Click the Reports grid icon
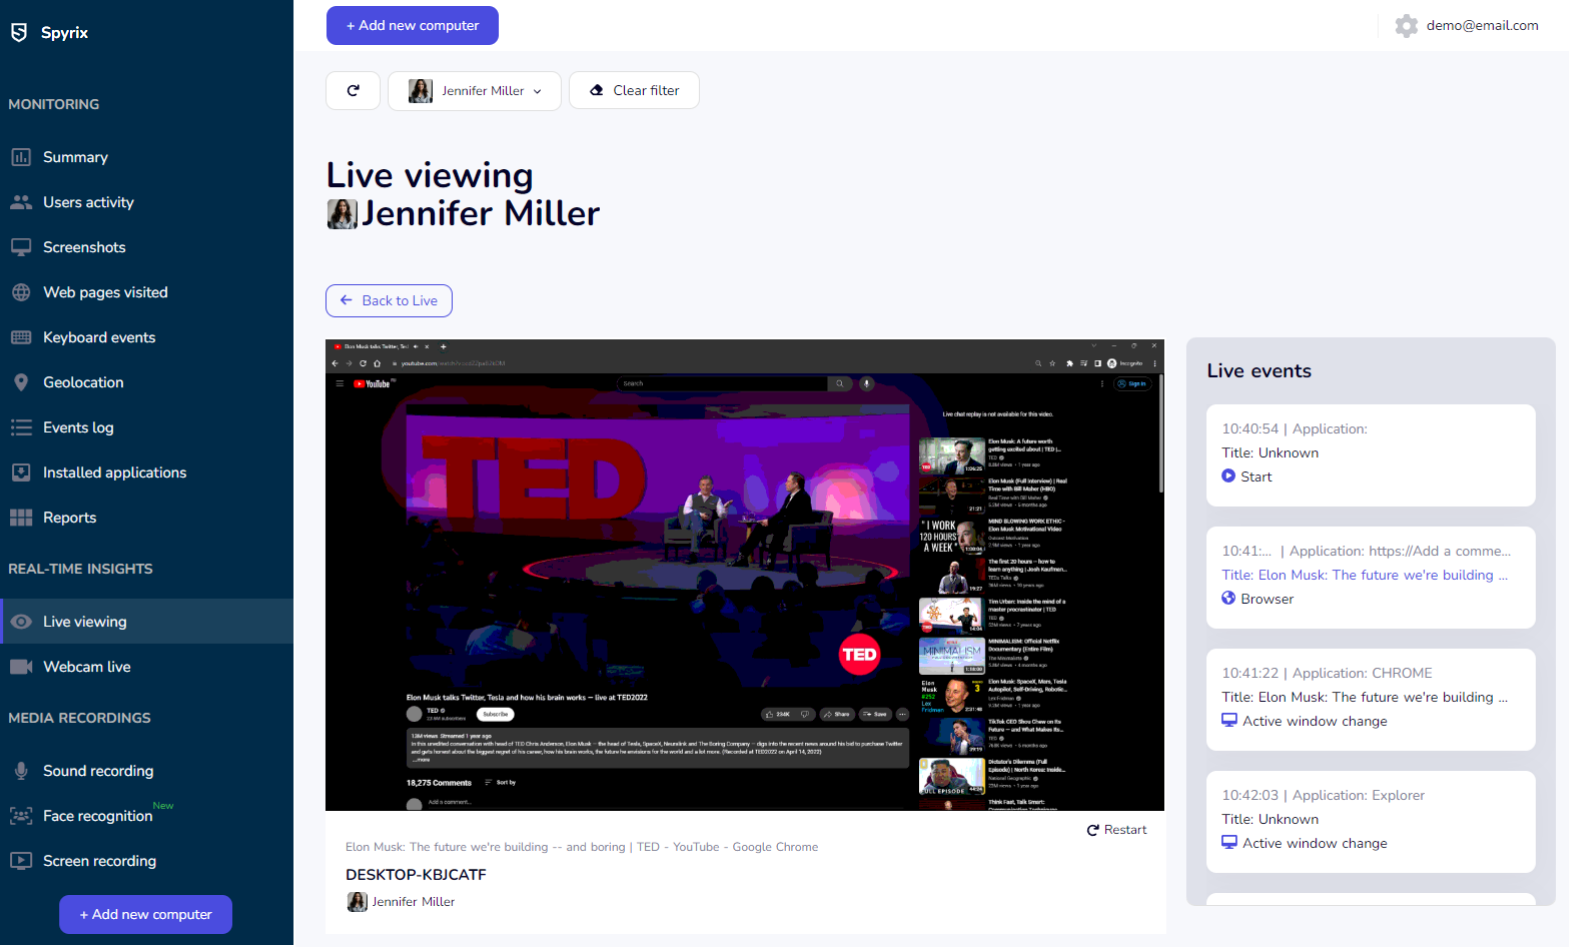Screen dimensions: 1569x947 (21, 517)
